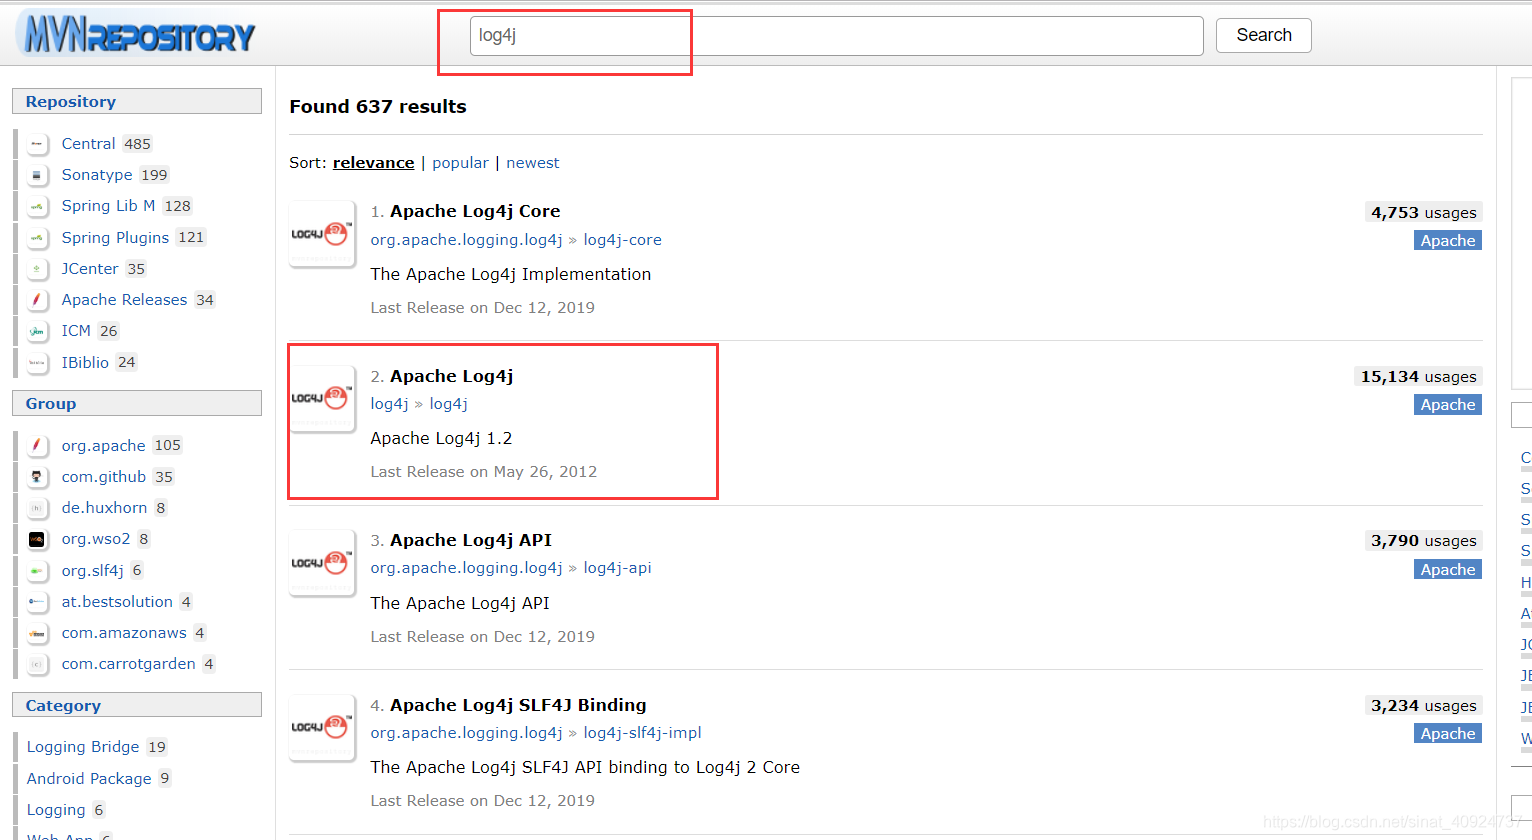Image resolution: width=1532 pixels, height=840 pixels.
Task: Open Apache Log4j SLF4J Binding title
Action: [518, 705]
